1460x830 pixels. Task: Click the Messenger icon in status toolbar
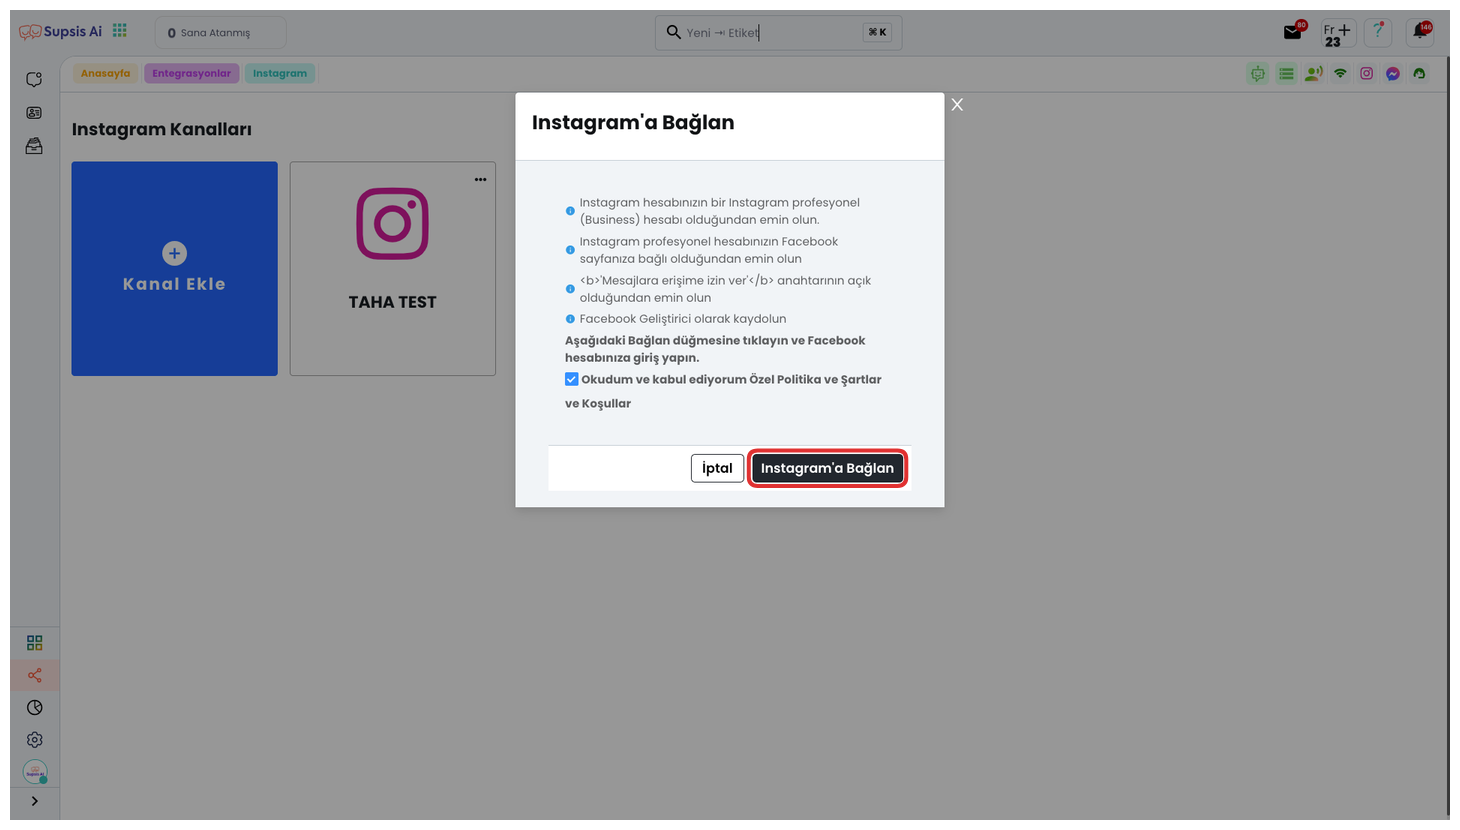coord(1393,73)
